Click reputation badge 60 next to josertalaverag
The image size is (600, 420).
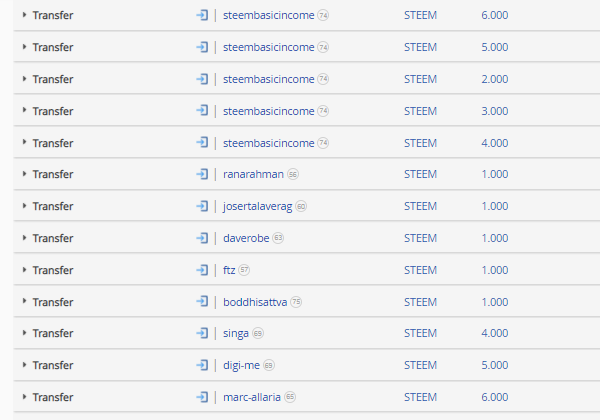click(301, 207)
